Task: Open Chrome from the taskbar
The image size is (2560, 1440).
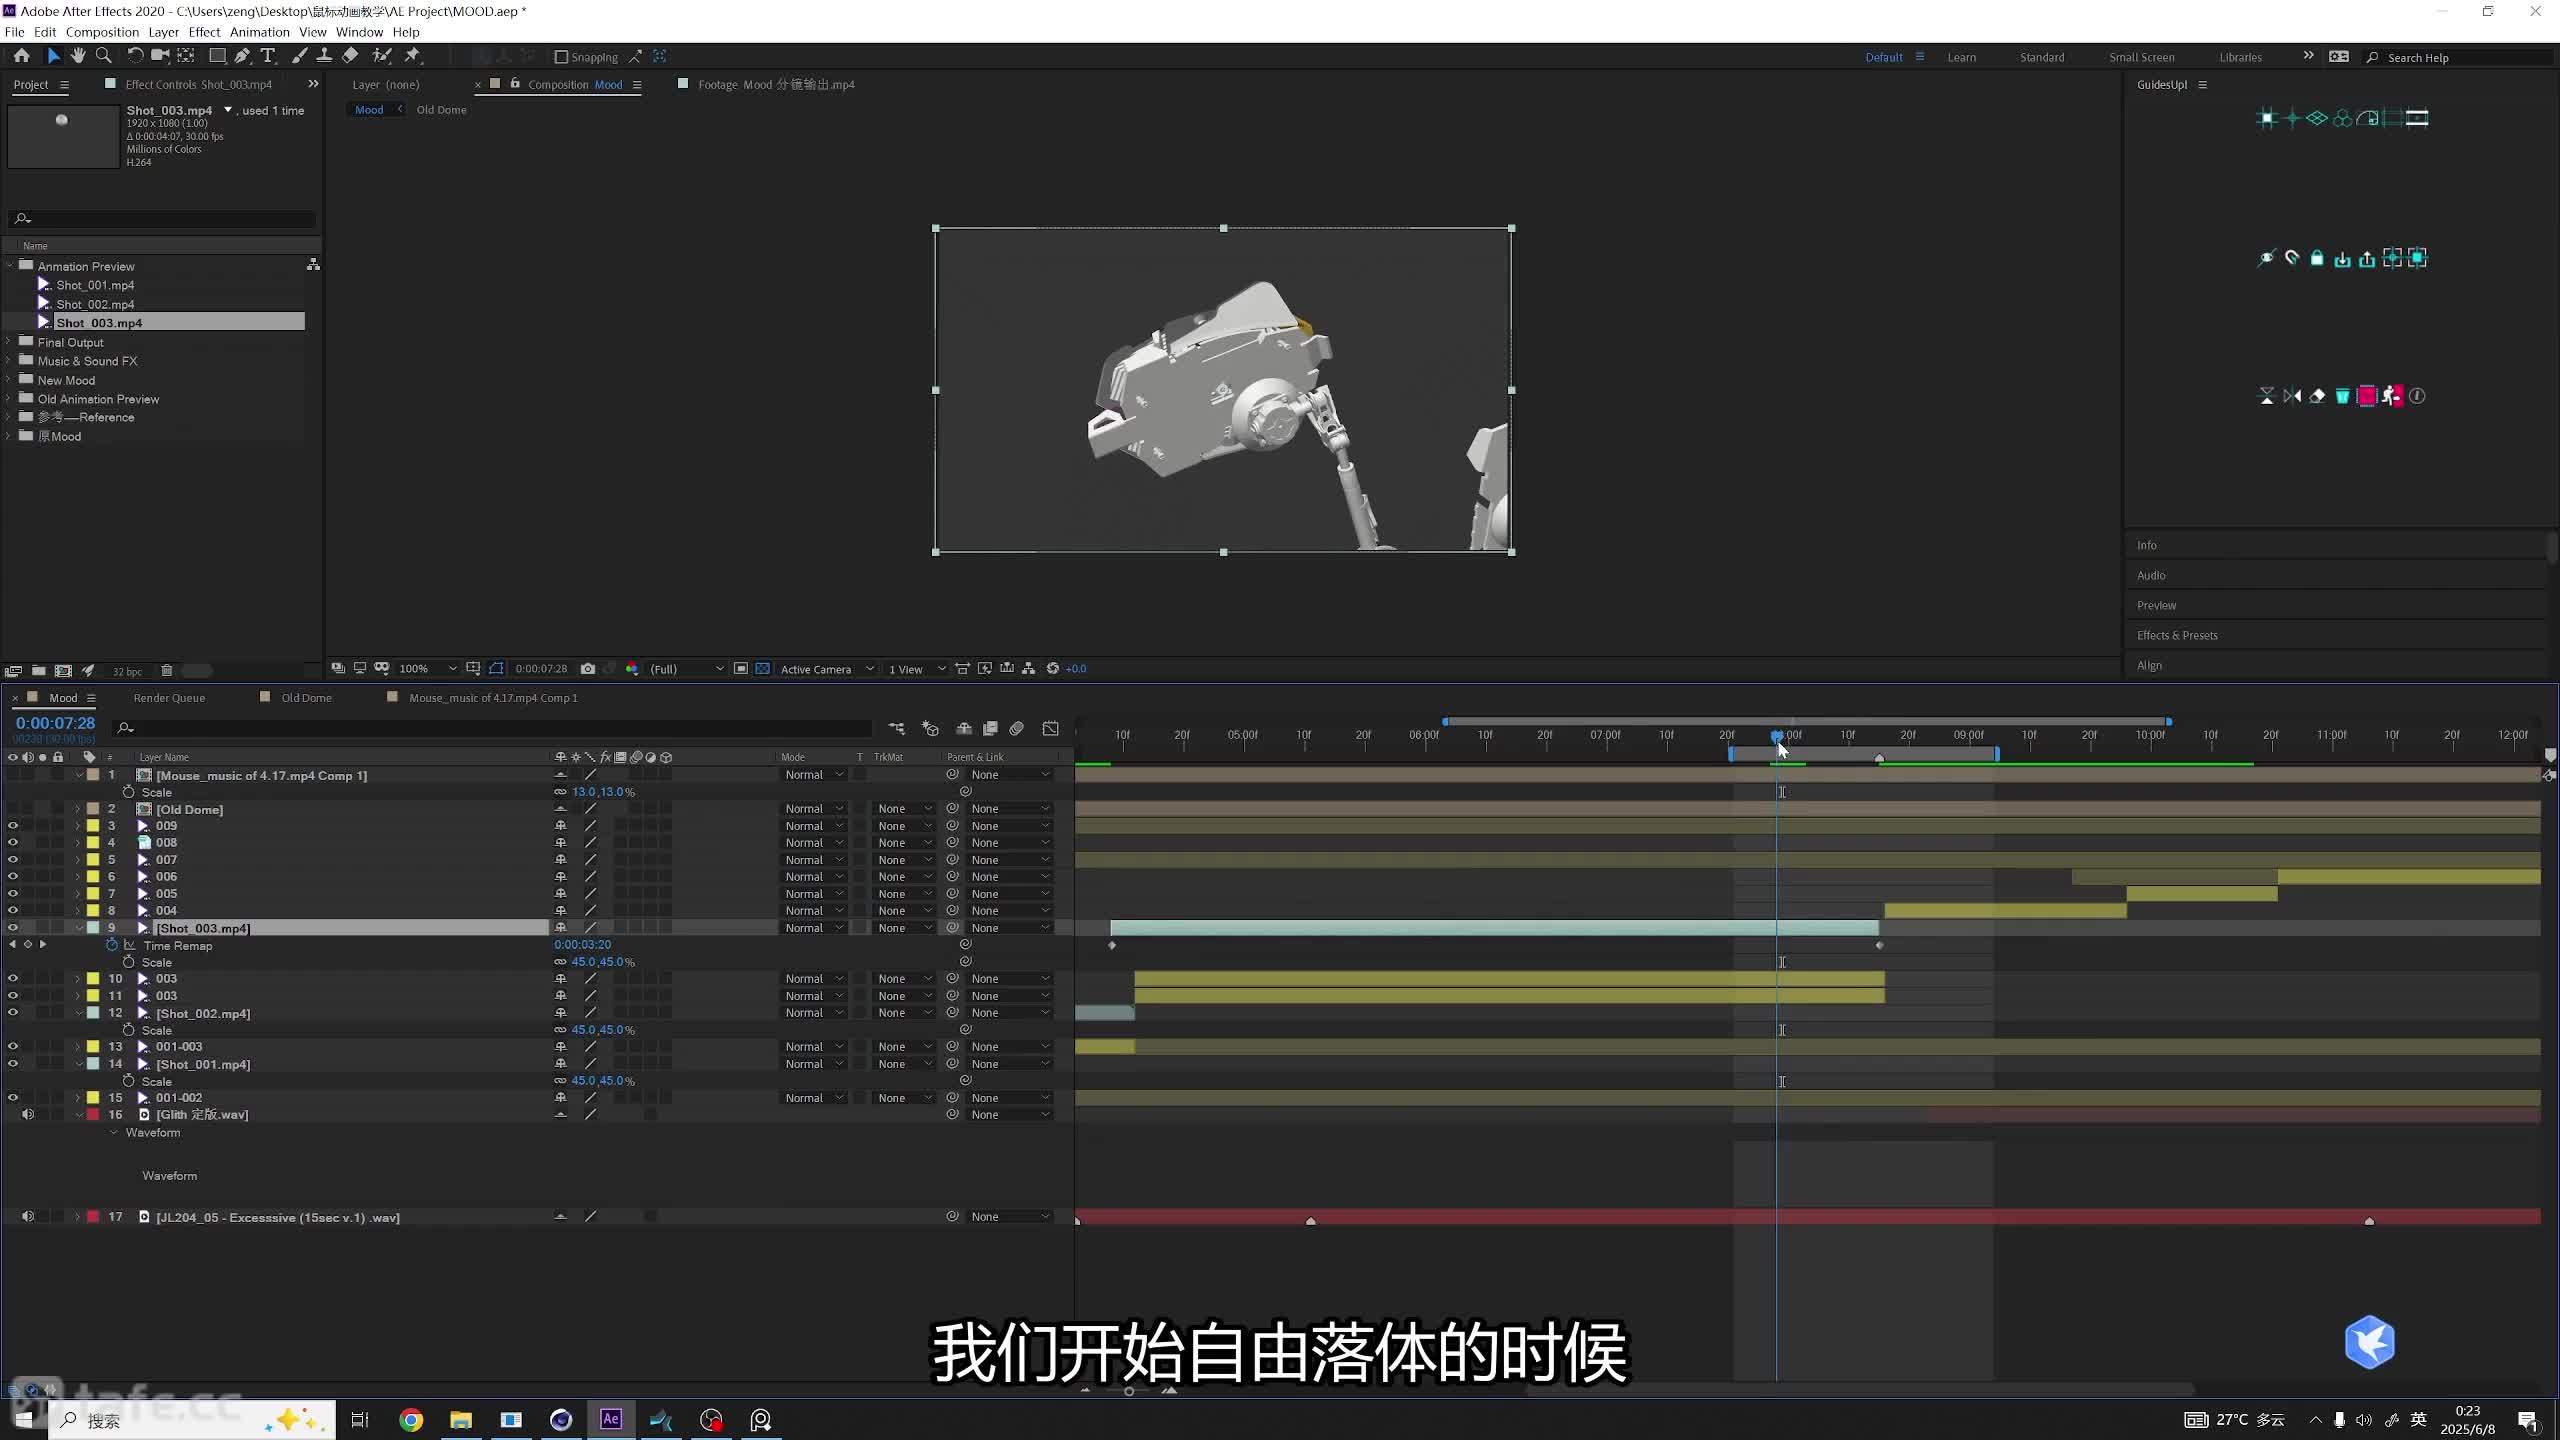Action: pos(411,1420)
